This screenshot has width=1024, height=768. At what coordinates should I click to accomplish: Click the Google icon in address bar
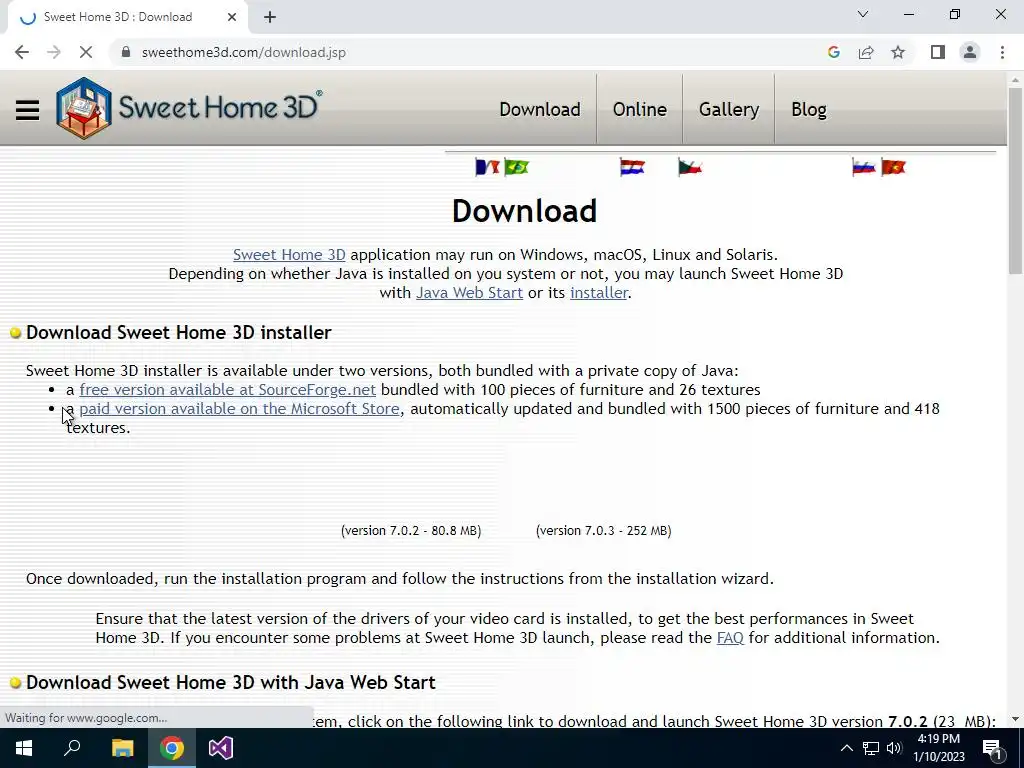point(833,52)
